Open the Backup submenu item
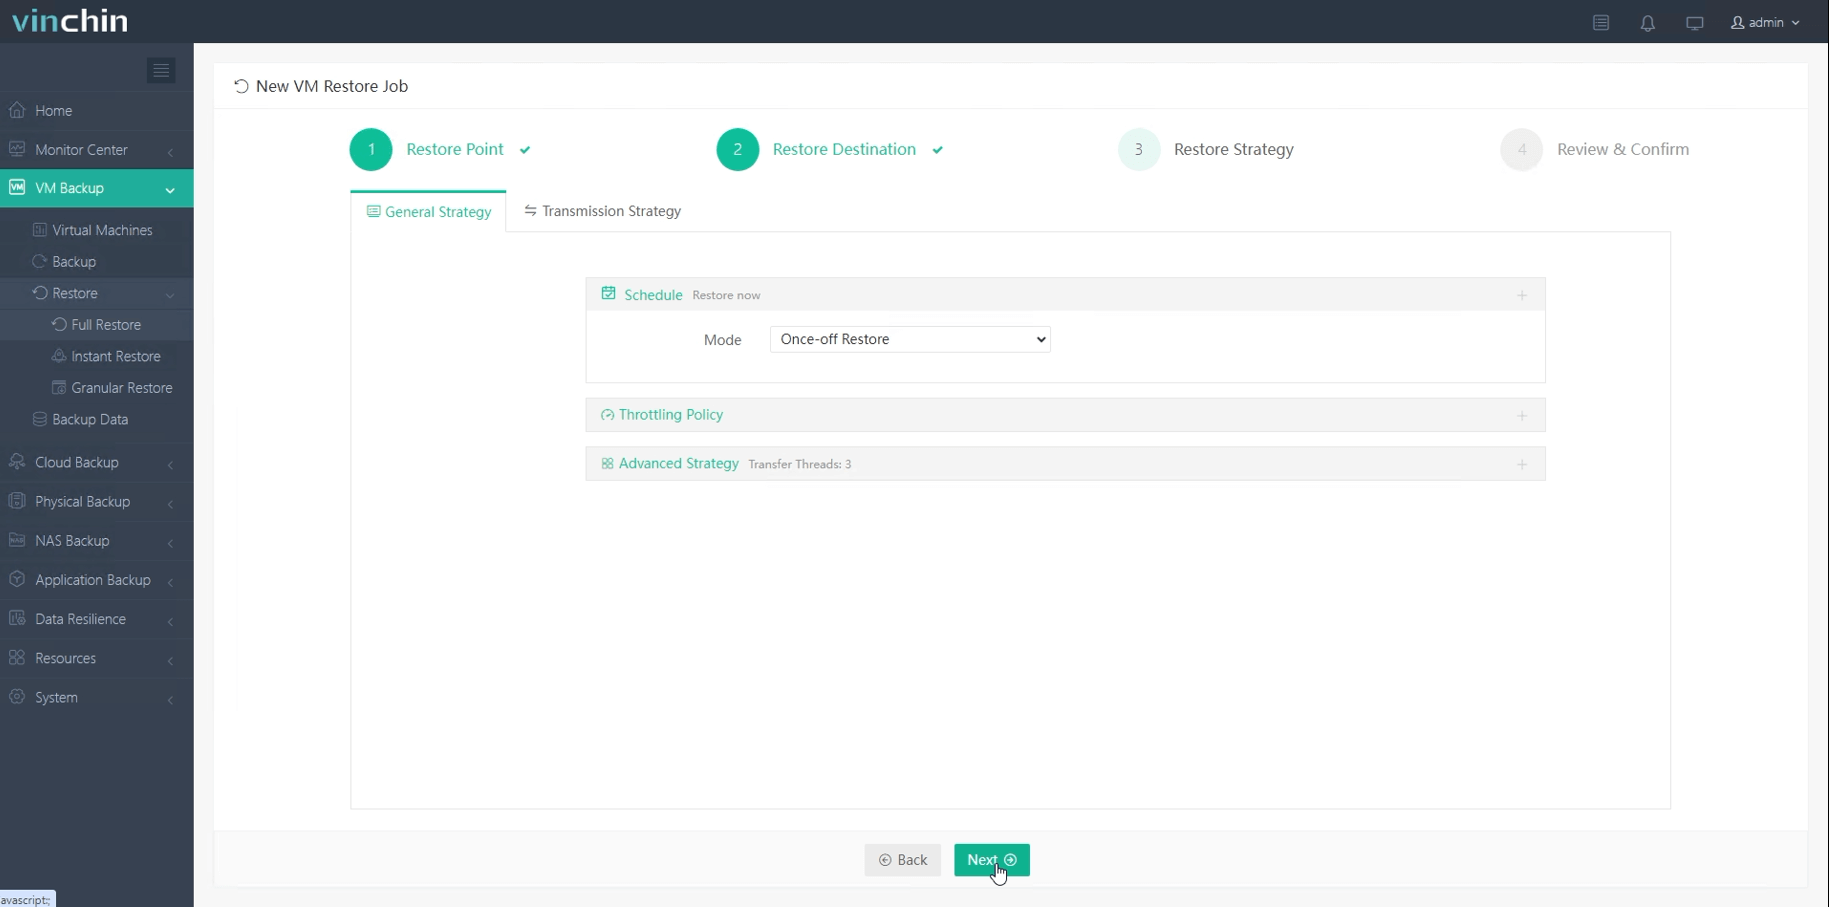 [74, 262]
